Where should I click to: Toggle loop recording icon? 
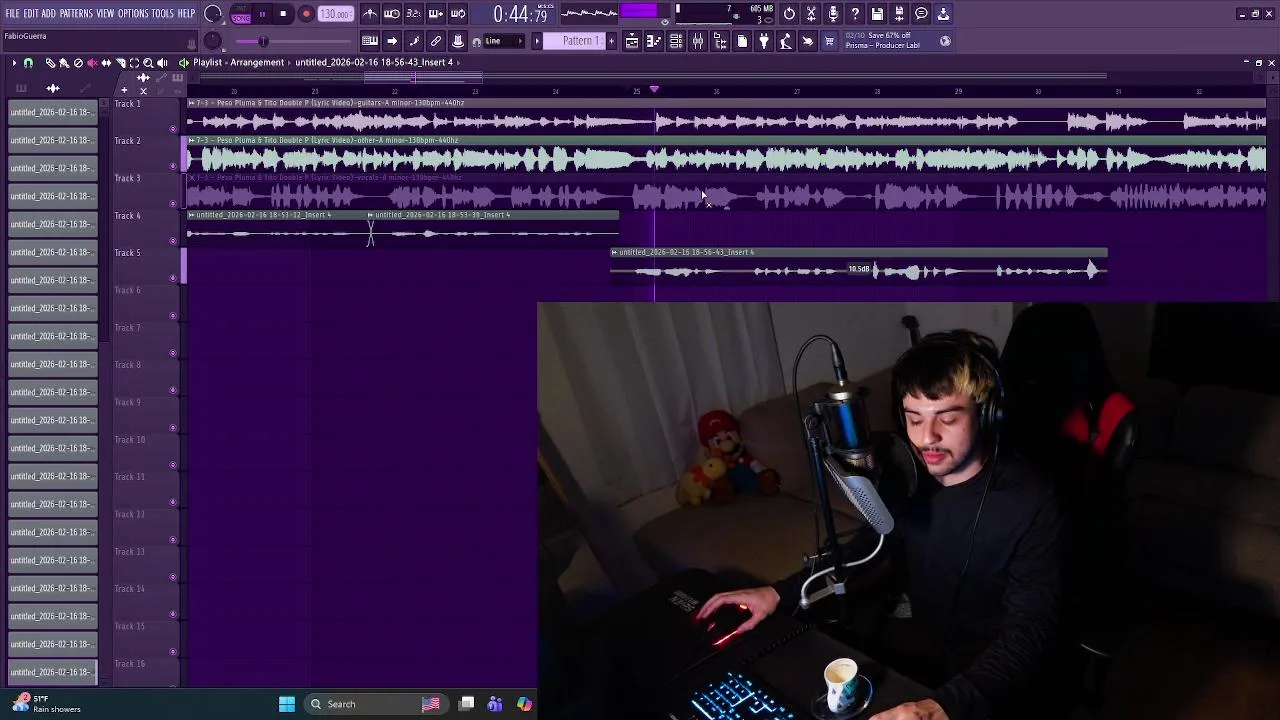457,14
